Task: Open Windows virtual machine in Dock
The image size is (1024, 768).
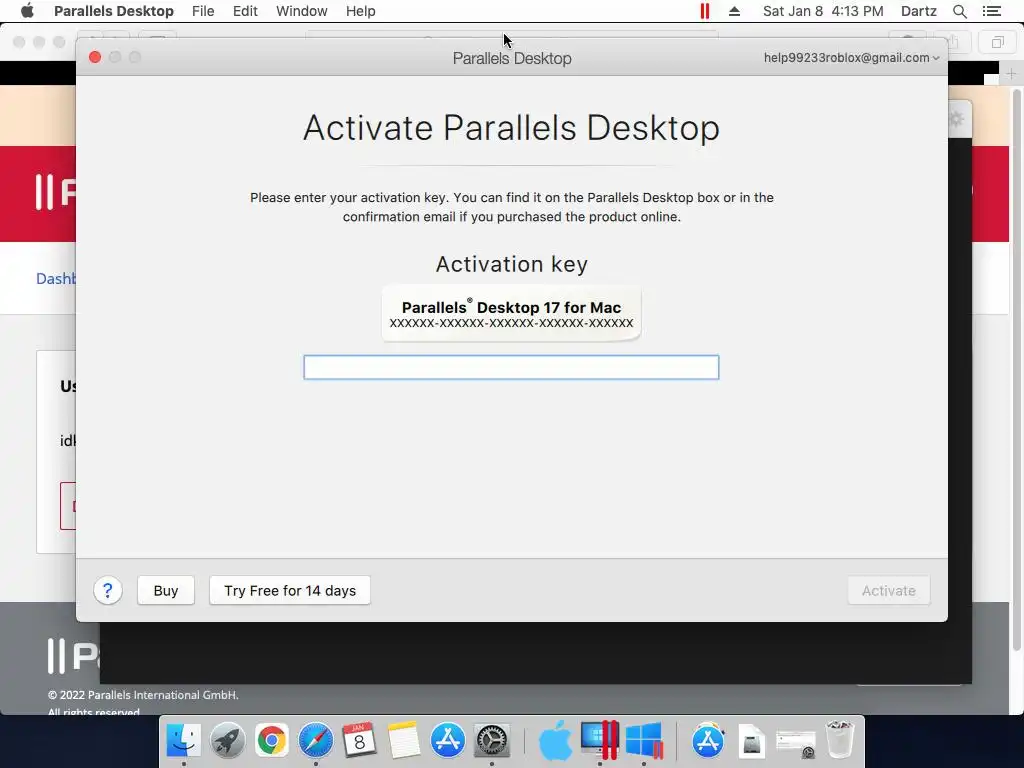Action: click(644, 741)
